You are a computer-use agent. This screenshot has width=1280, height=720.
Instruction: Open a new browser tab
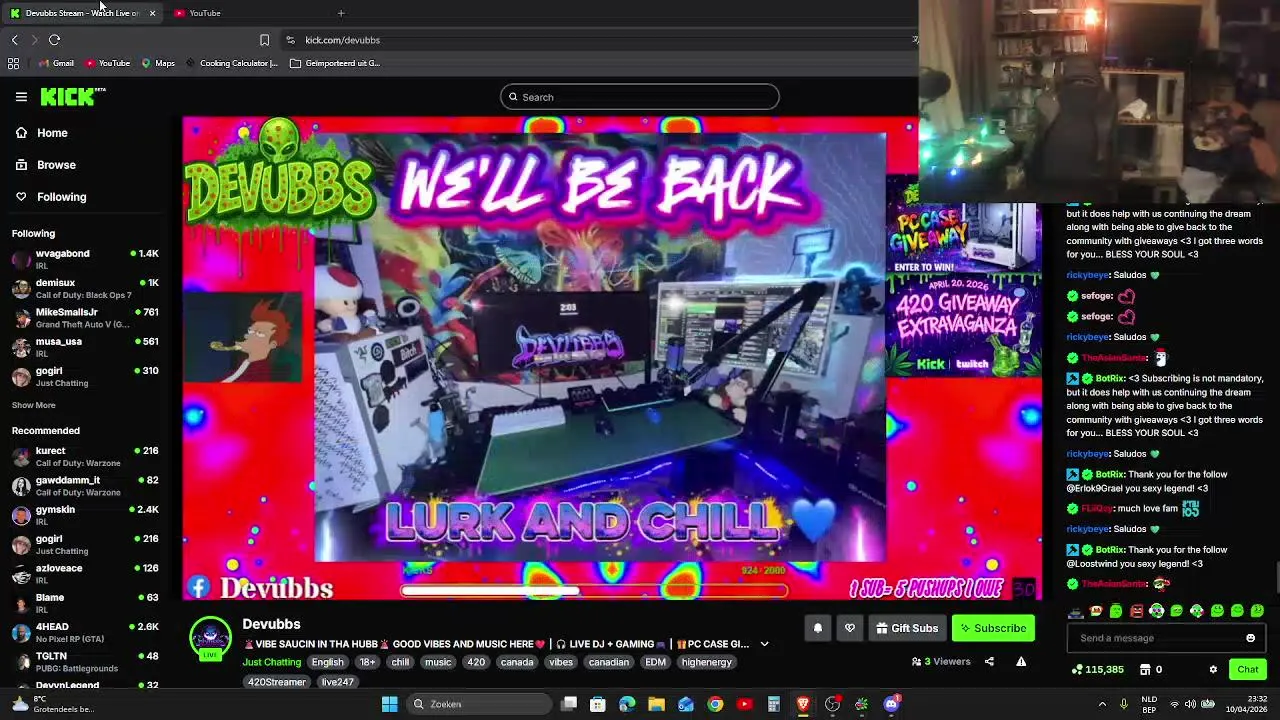341,13
